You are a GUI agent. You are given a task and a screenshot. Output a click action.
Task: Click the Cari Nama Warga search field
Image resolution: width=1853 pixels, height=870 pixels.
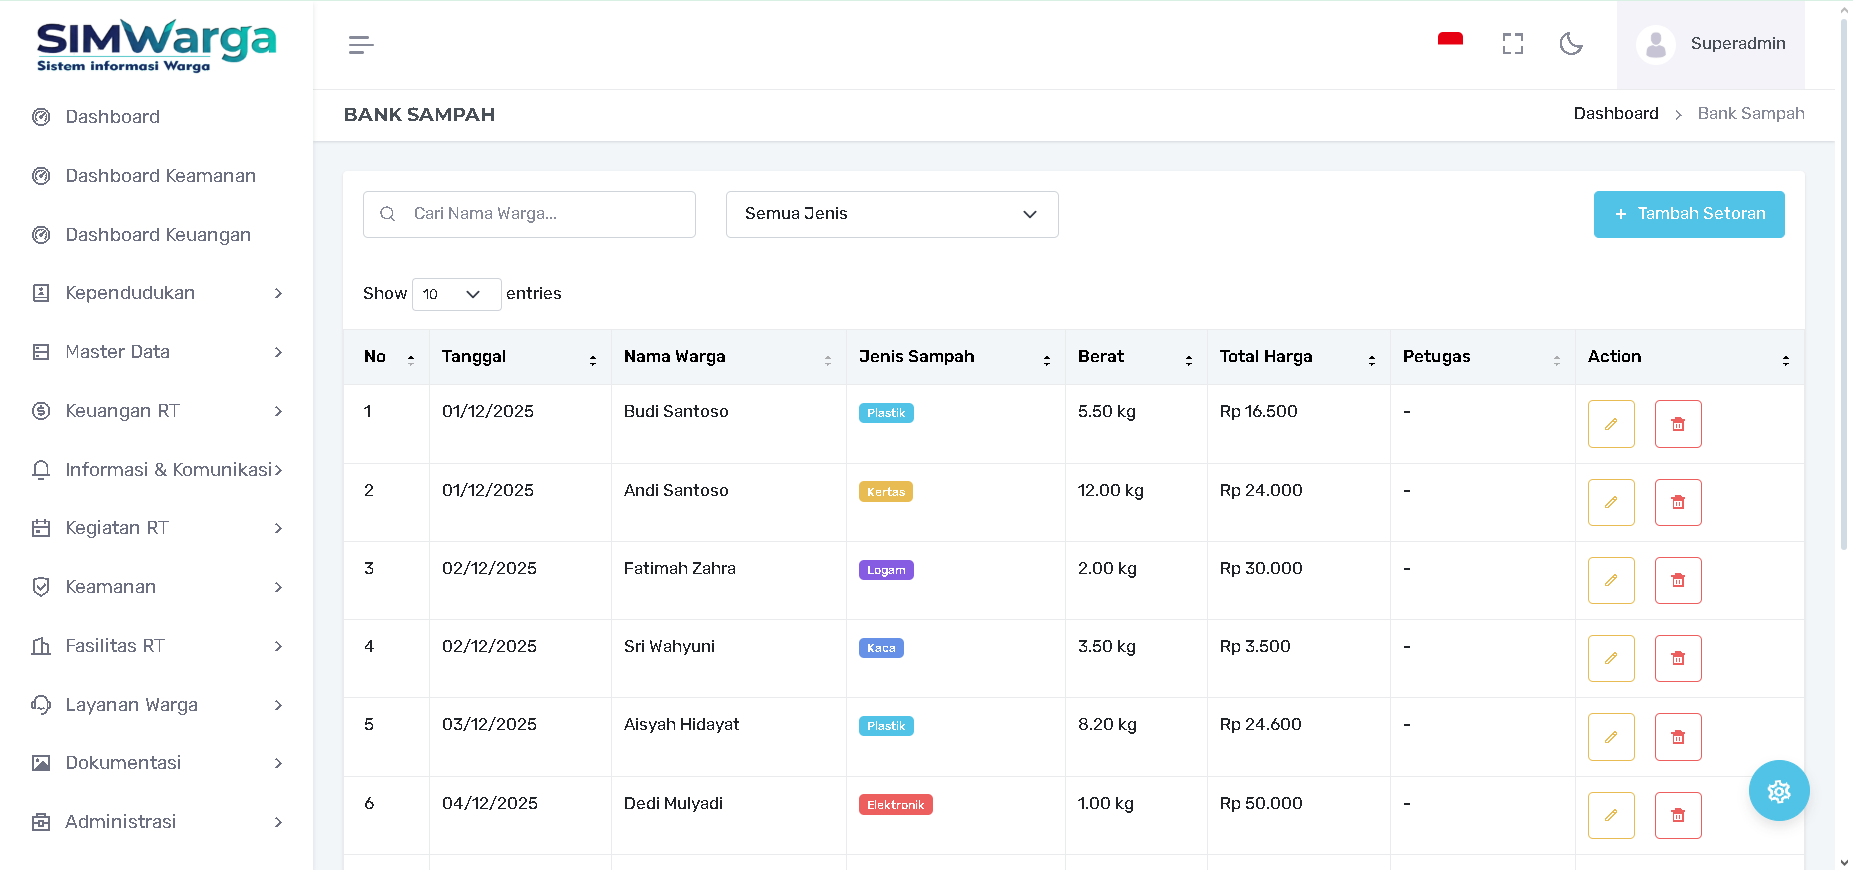coord(545,214)
